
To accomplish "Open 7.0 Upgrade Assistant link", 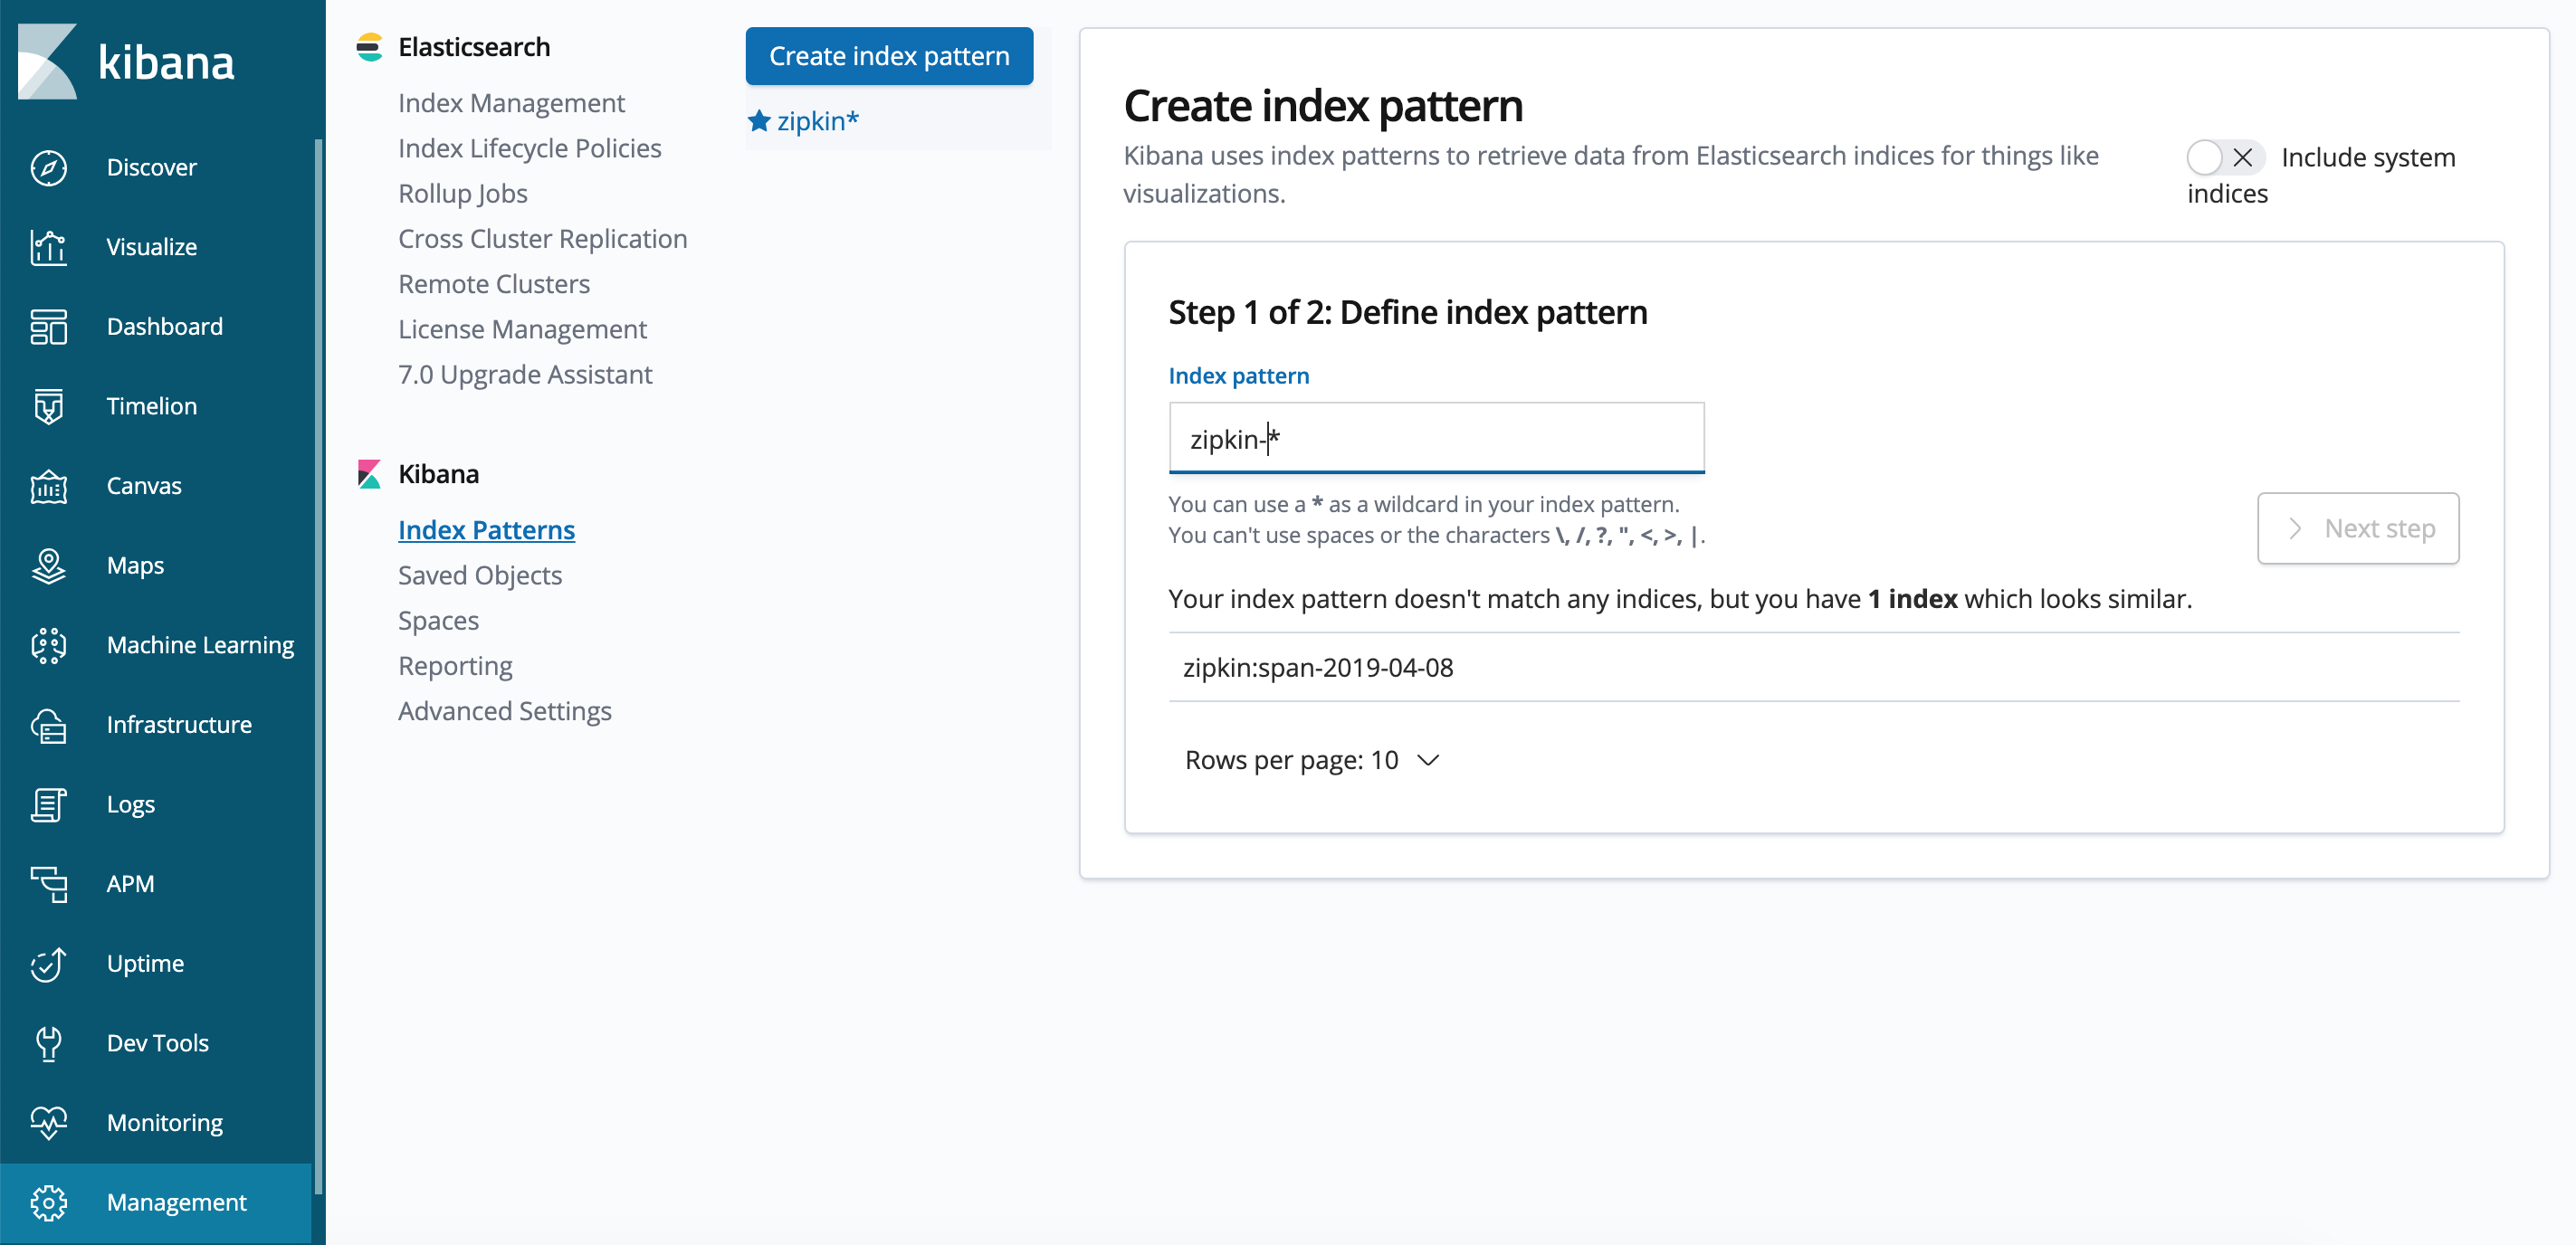I will click(x=525, y=374).
